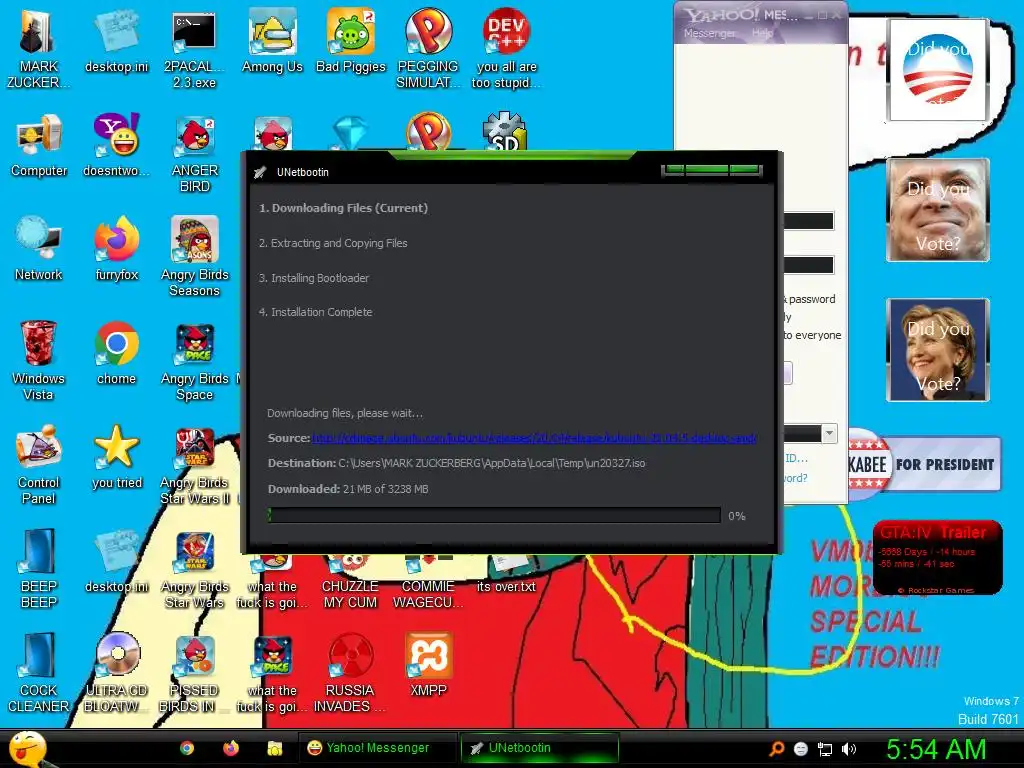Image resolution: width=1024 pixels, height=768 pixels.
Task: Switch to Yahoo! Messenger taskbar button
Action: pyautogui.click(x=377, y=748)
